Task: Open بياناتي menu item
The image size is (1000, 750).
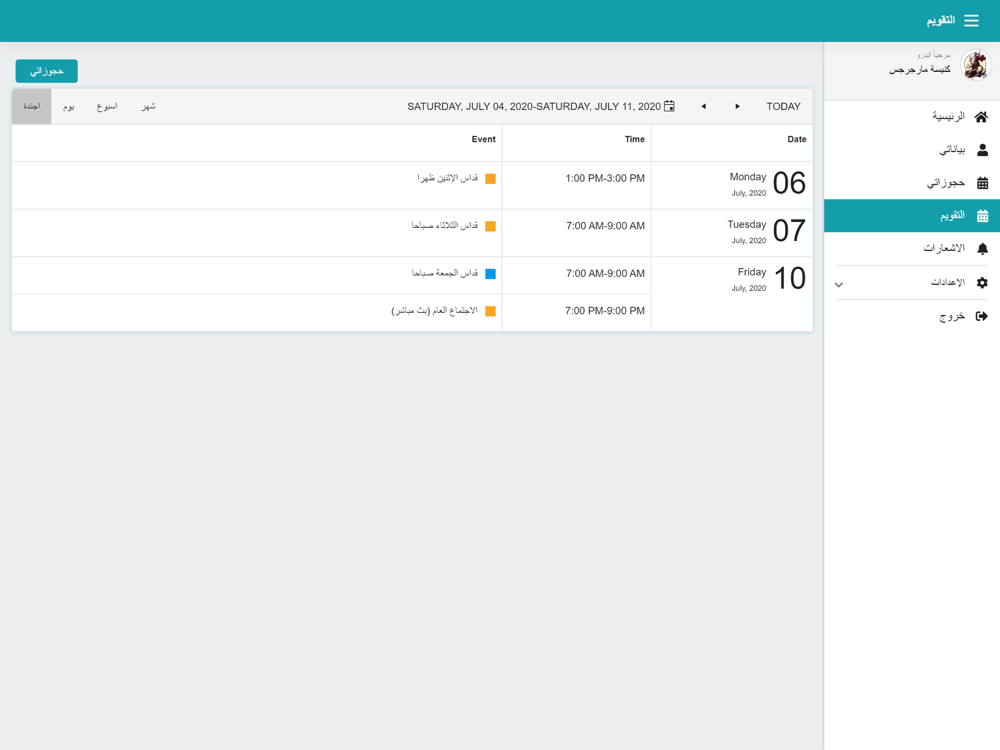Action: coord(912,150)
